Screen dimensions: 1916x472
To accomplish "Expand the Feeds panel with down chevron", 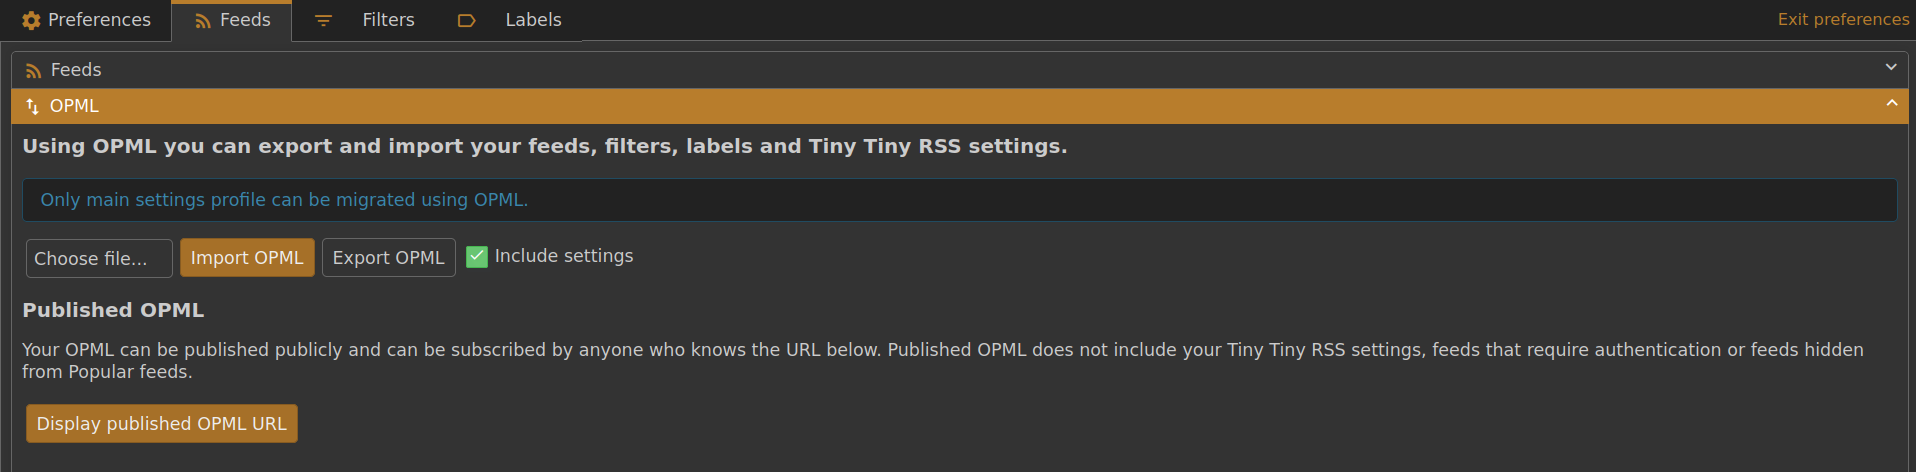I will point(1891,67).
